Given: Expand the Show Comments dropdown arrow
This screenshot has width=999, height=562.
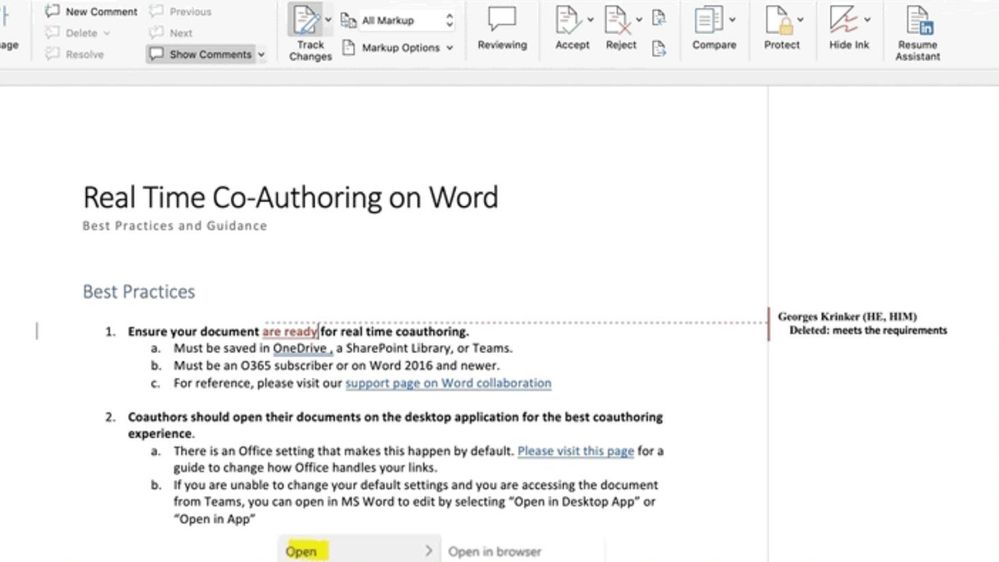Looking at the screenshot, I should coord(261,55).
